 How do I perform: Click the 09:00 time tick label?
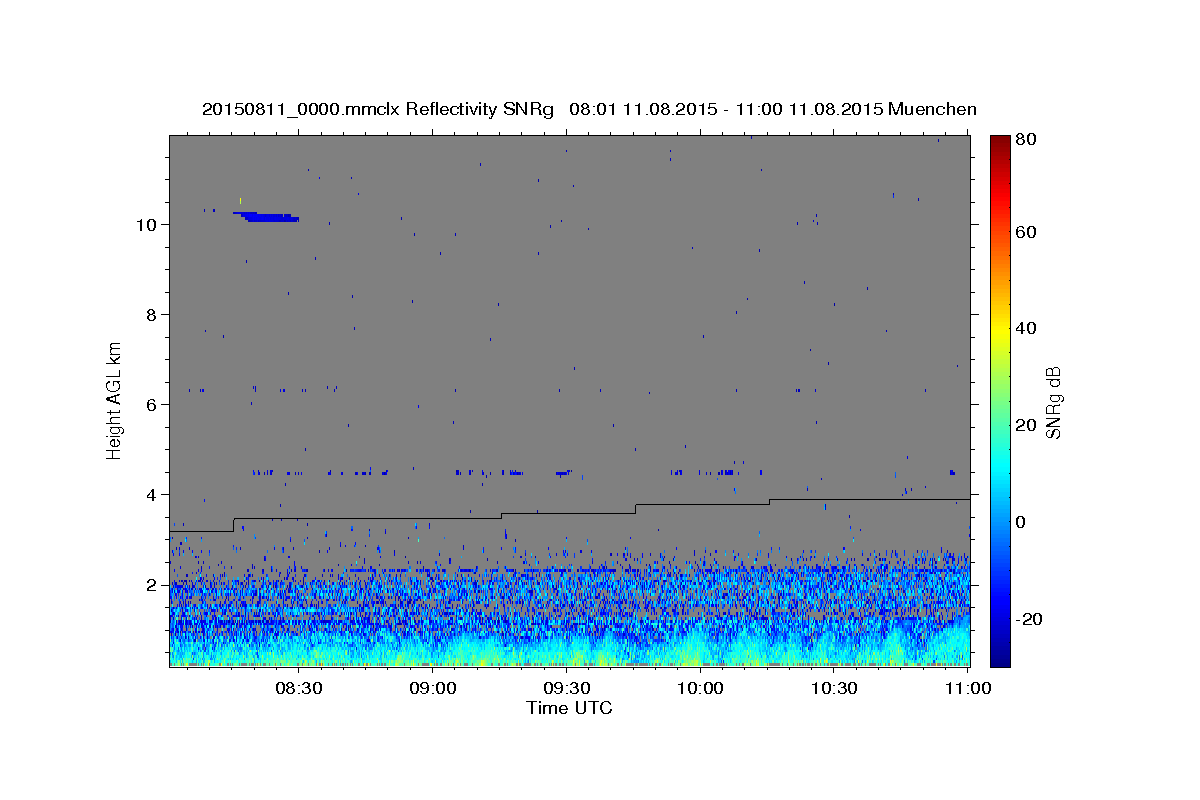(x=433, y=688)
